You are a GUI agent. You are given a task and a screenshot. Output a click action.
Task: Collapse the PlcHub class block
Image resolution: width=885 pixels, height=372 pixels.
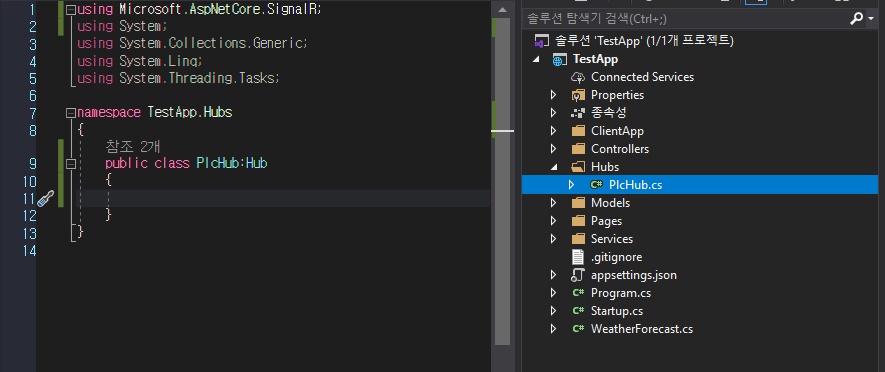click(71, 164)
